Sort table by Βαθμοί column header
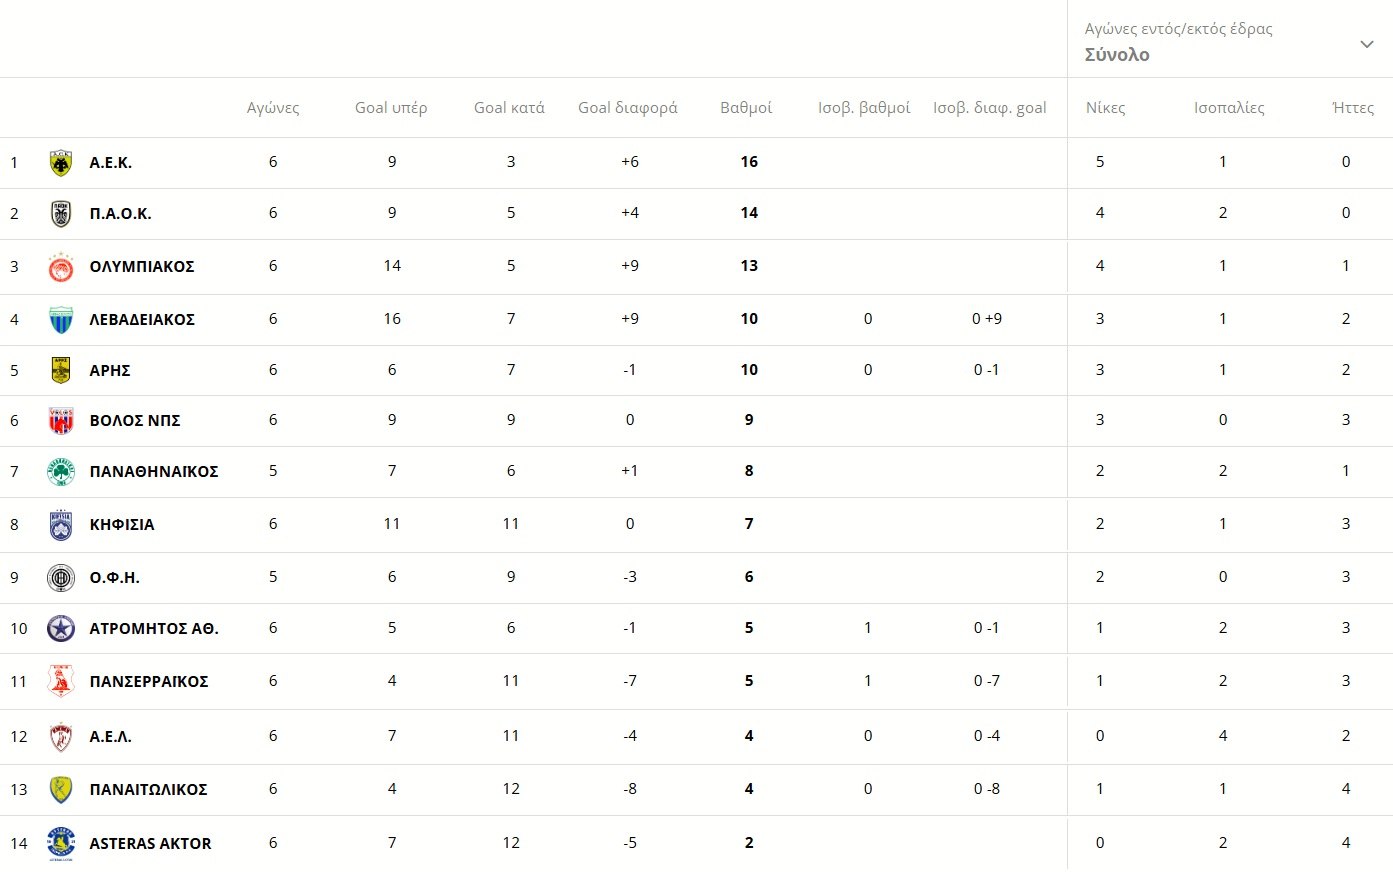 click(x=746, y=108)
